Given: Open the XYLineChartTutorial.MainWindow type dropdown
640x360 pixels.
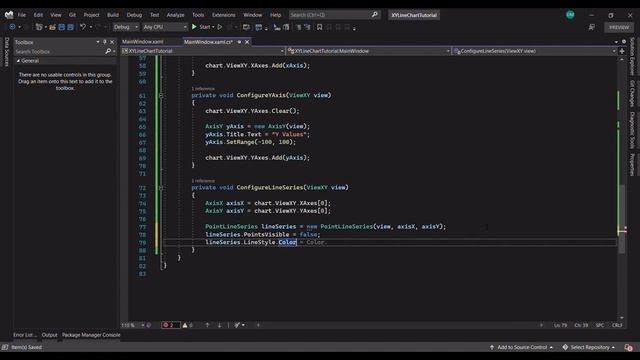Looking at the screenshot, I should click(368, 51).
